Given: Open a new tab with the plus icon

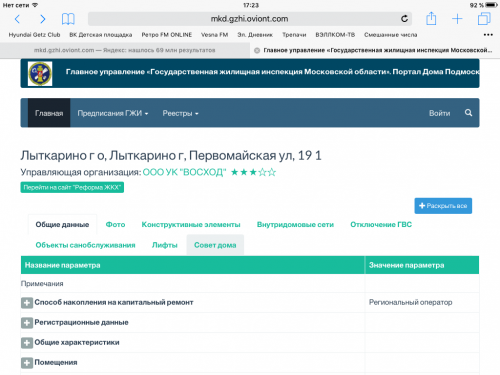Looking at the screenshot, I should pos(457,19).
